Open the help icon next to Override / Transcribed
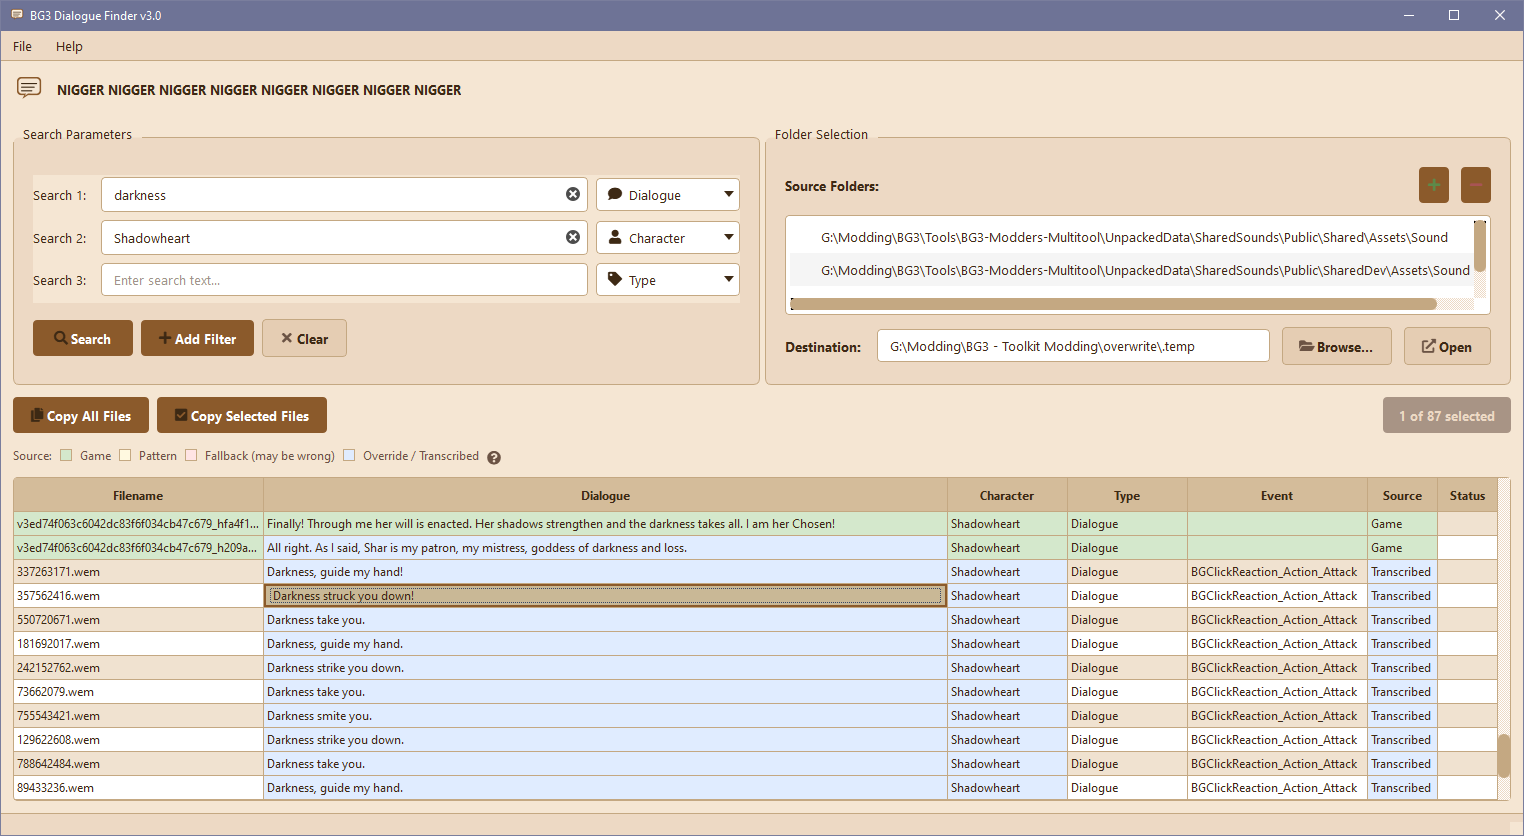The width and height of the screenshot is (1524, 836). coord(494,457)
